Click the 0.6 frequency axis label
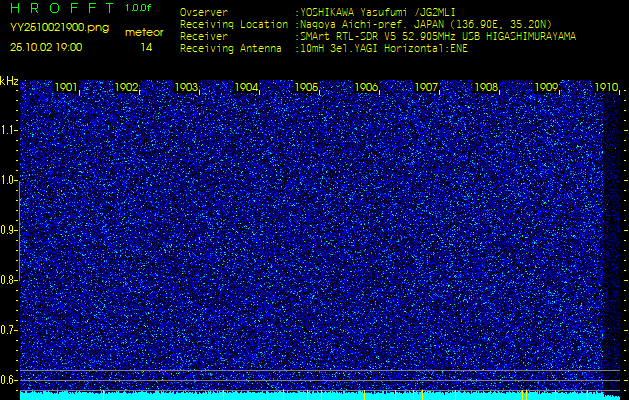This screenshot has height=400, width=629. 9,380
